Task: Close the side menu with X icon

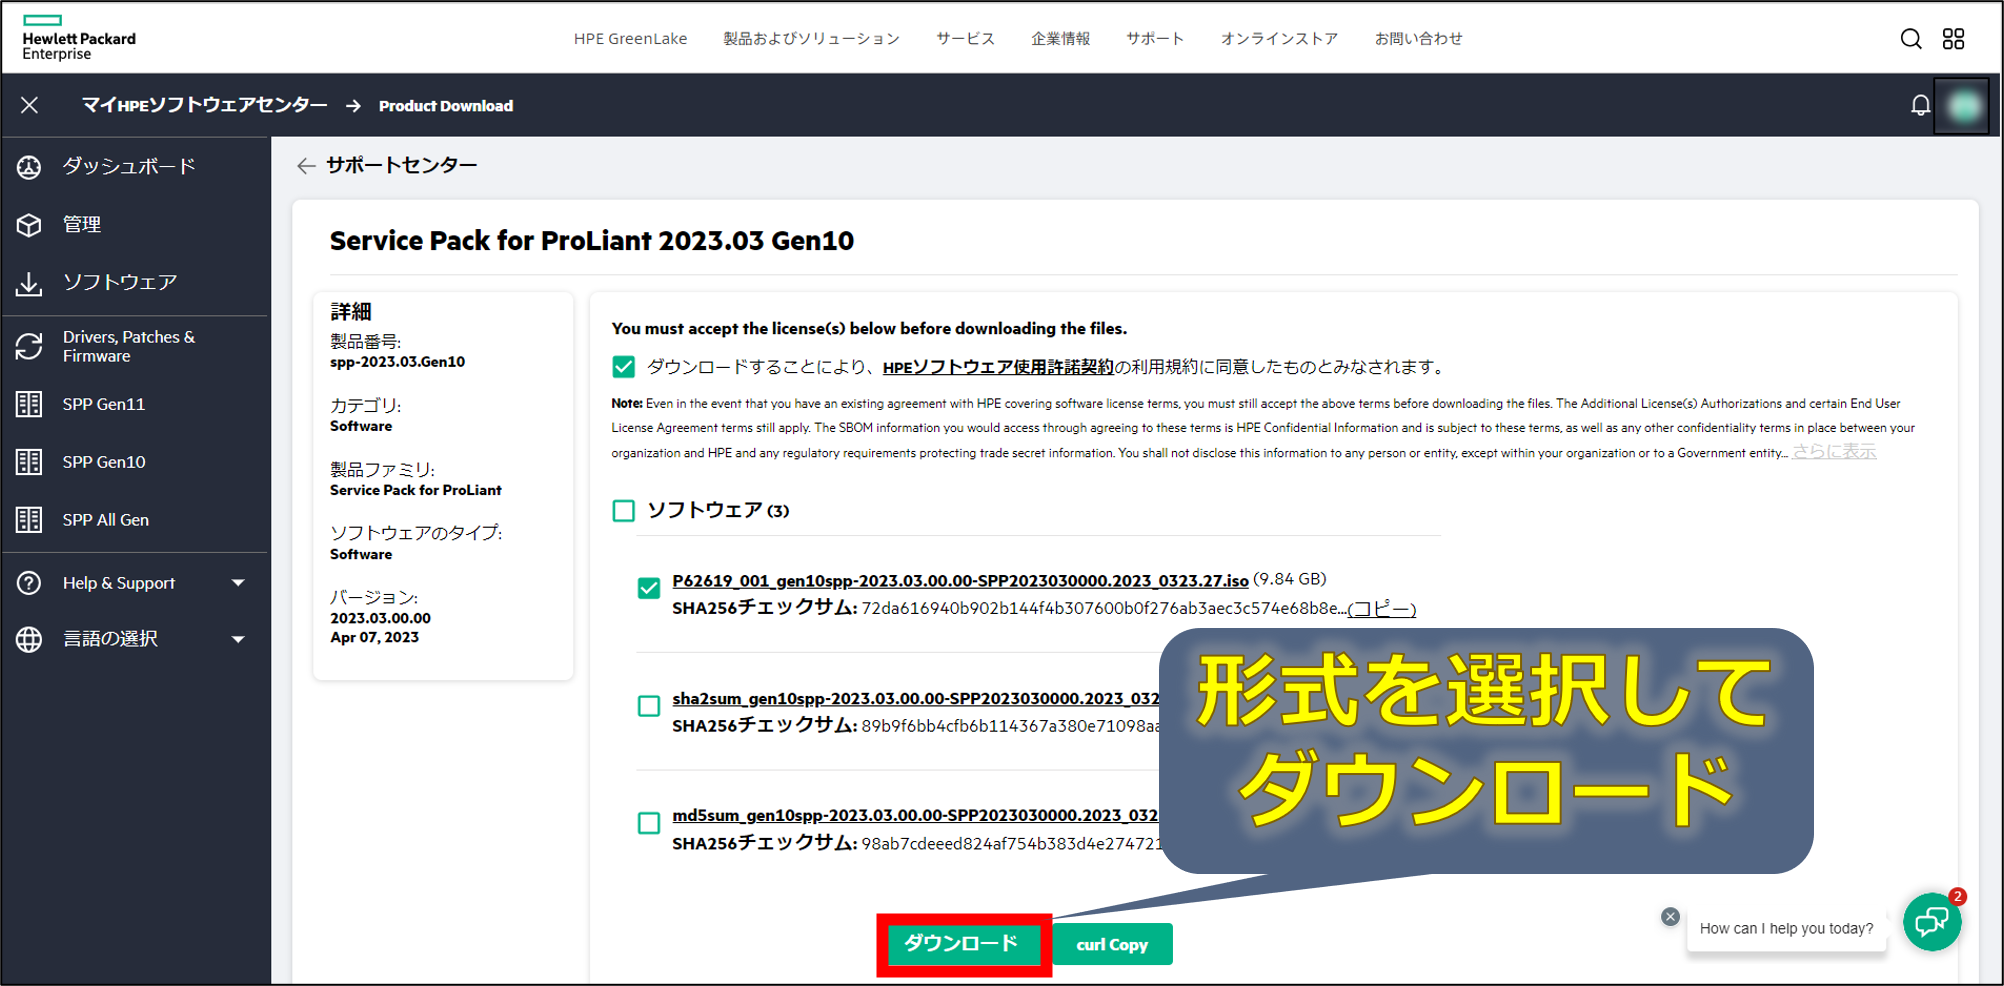Action: click(30, 105)
